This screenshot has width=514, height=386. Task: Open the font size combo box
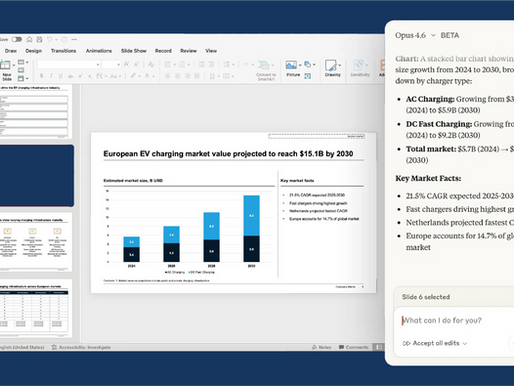tap(111, 64)
